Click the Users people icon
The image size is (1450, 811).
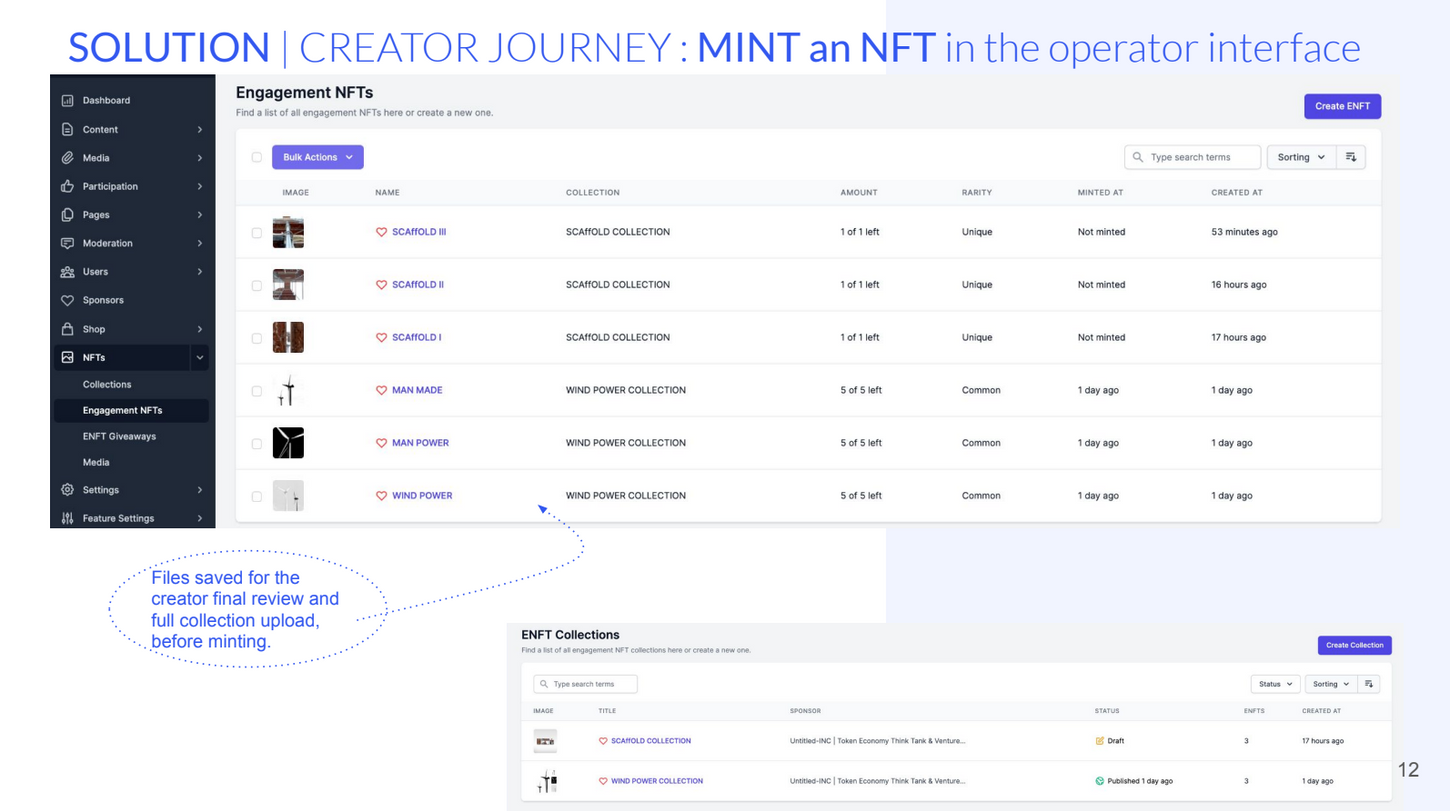(x=67, y=272)
